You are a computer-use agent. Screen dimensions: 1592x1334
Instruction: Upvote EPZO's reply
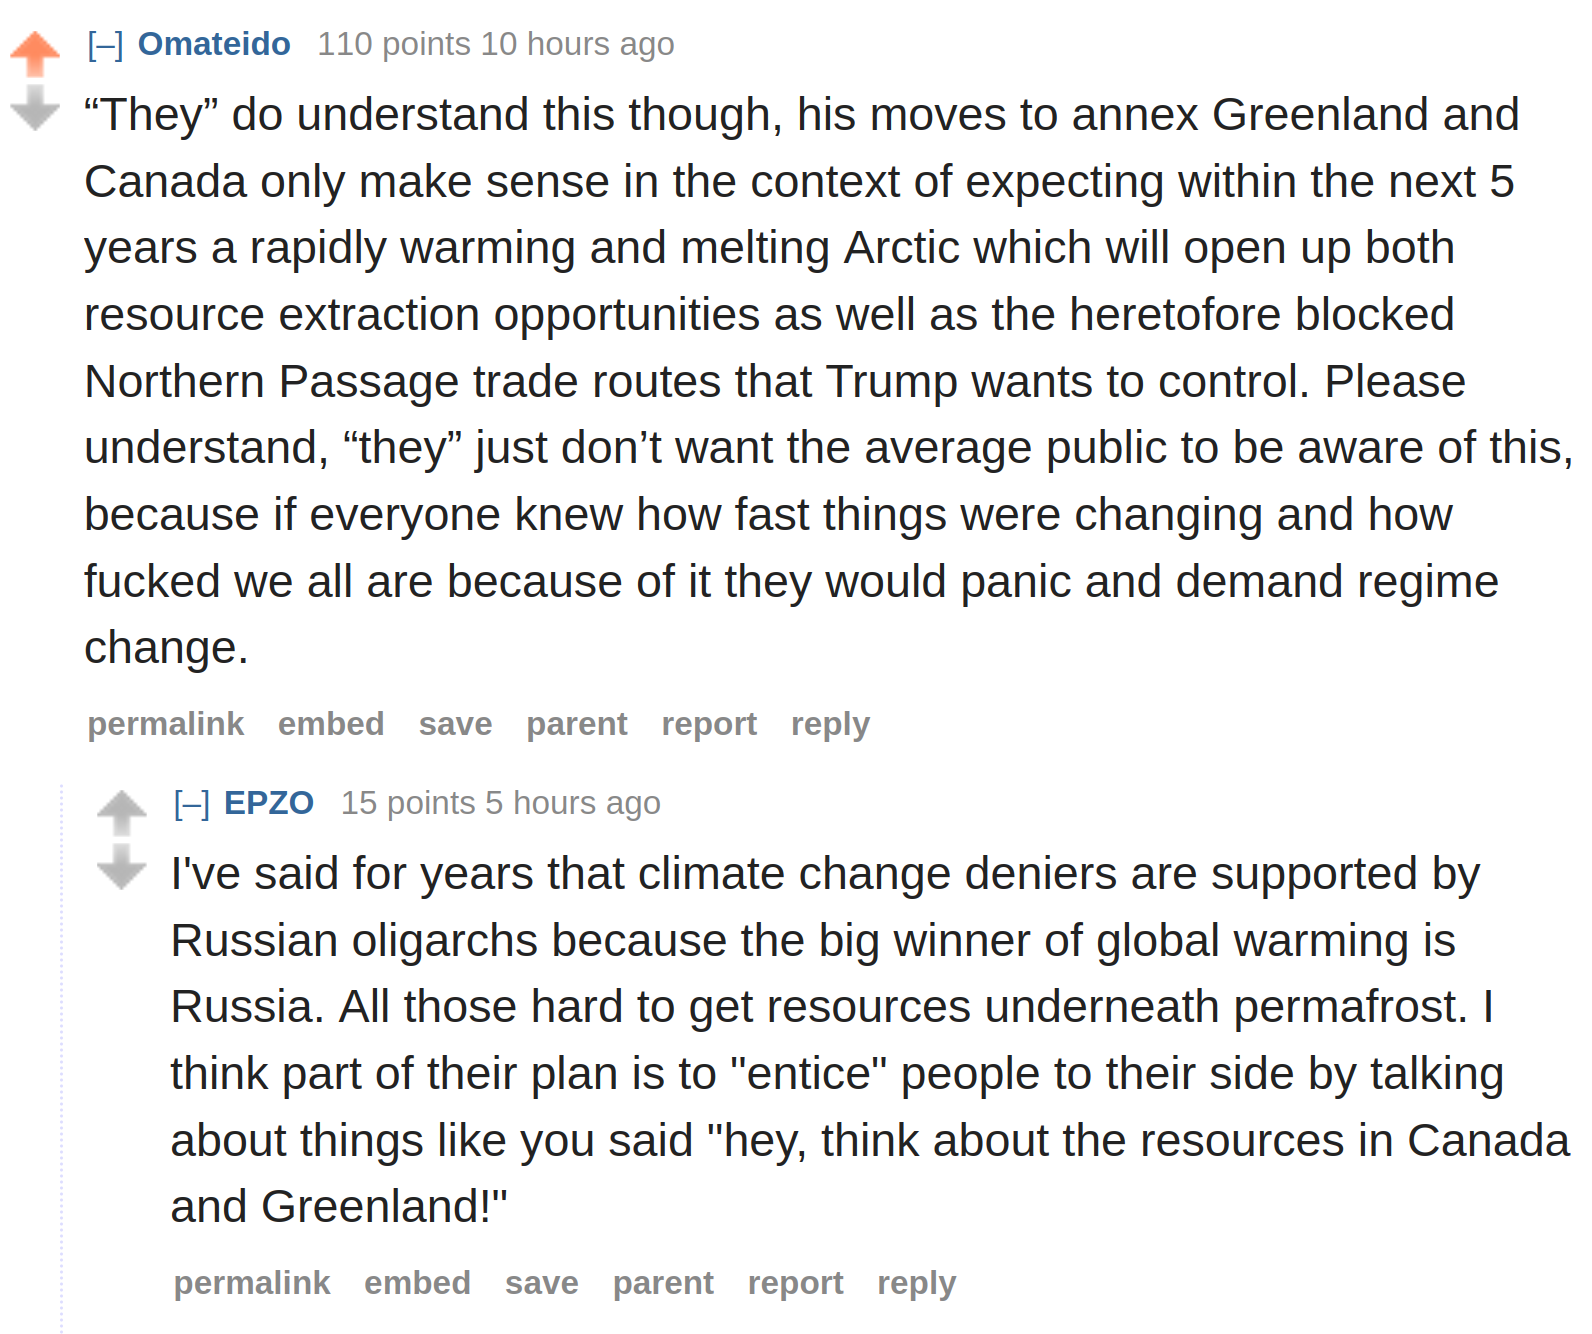[122, 813]
